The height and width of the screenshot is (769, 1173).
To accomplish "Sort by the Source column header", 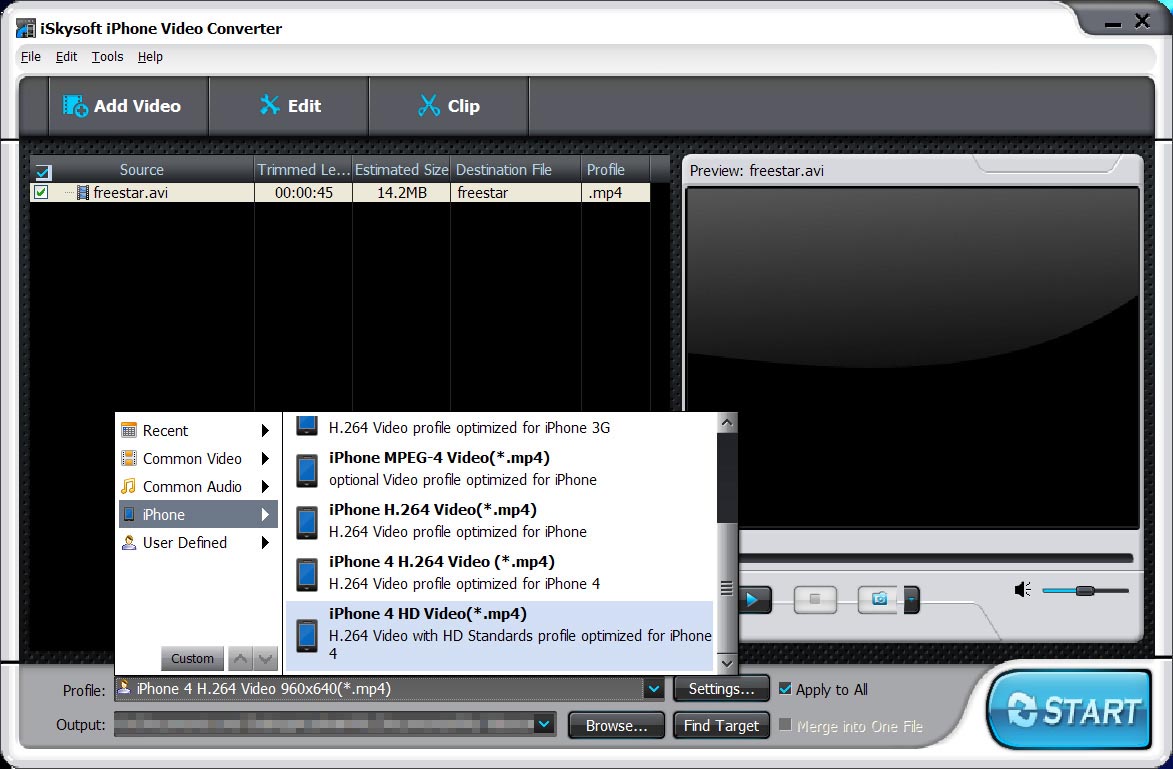I will [x=141, y=170].
